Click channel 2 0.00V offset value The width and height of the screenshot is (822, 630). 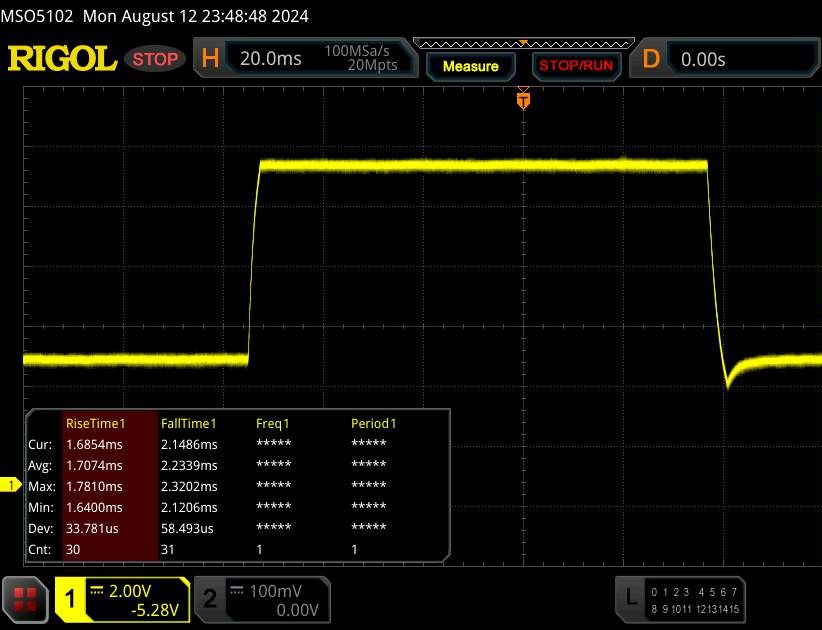[297, 610]
